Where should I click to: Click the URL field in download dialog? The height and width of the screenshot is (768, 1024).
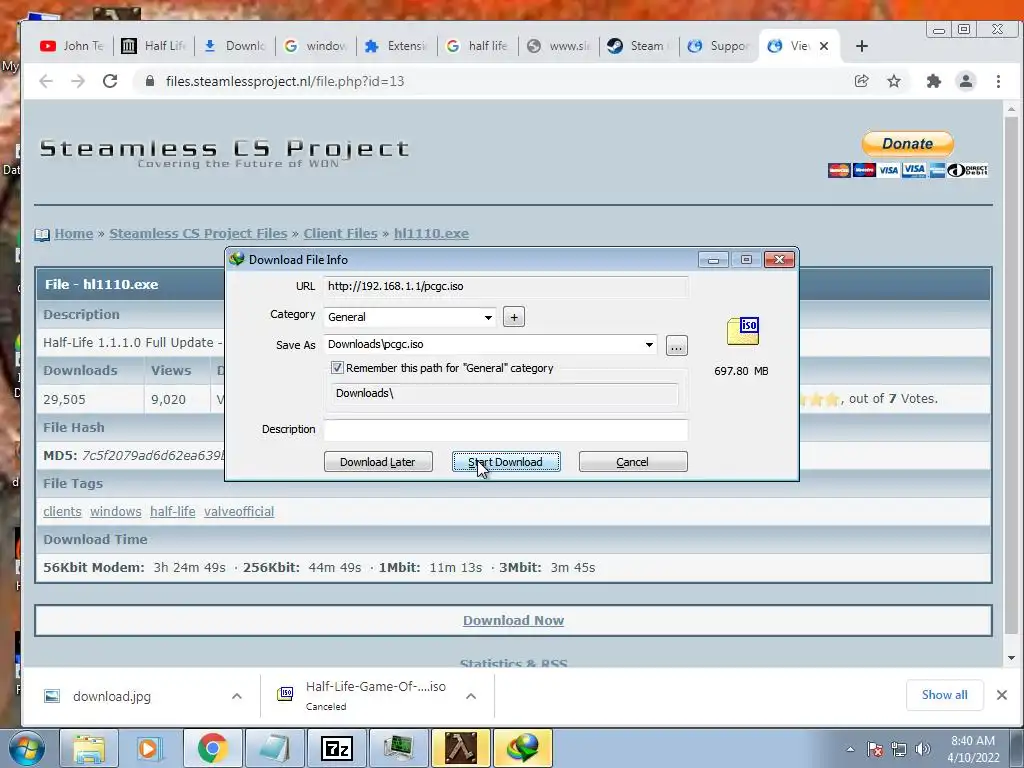[505, 286]
